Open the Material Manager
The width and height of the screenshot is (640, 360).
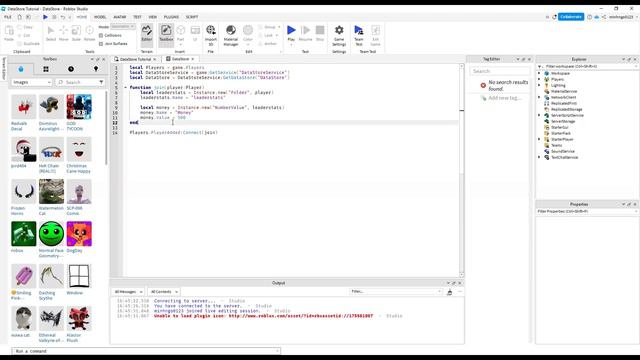tap(231, 35)
